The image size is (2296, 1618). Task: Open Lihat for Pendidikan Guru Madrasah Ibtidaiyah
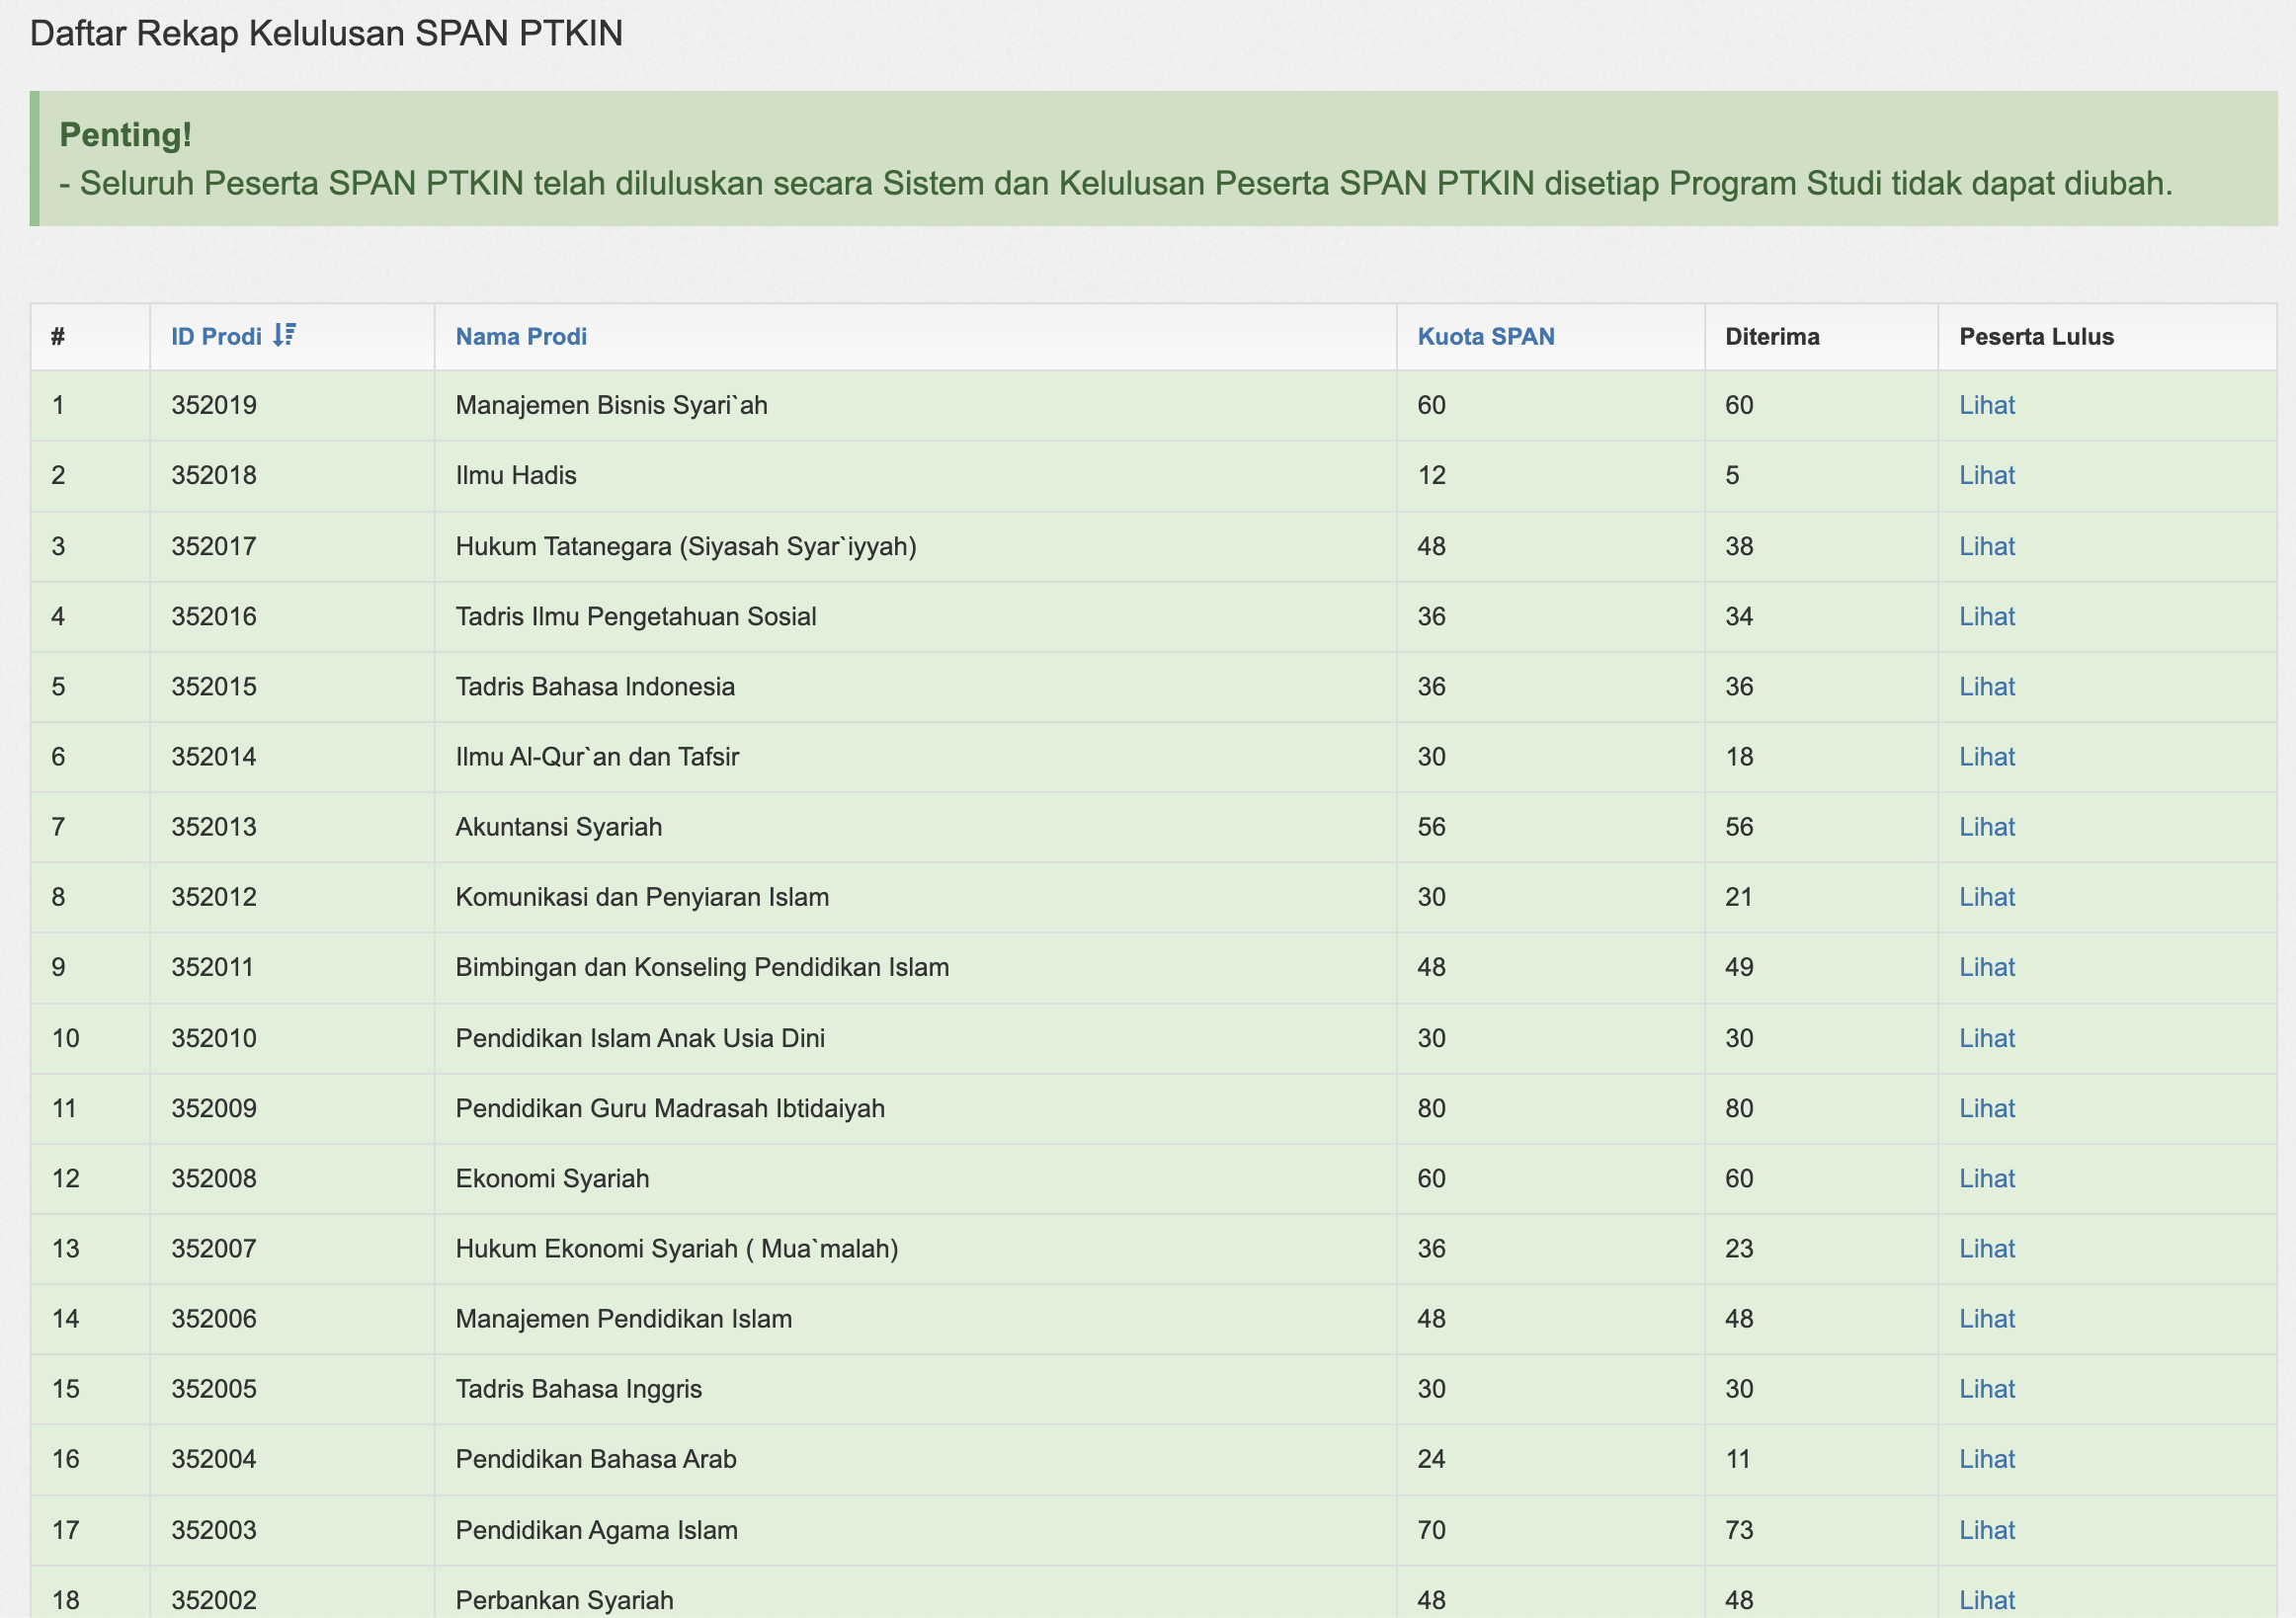click(x=1987, y=1108)
